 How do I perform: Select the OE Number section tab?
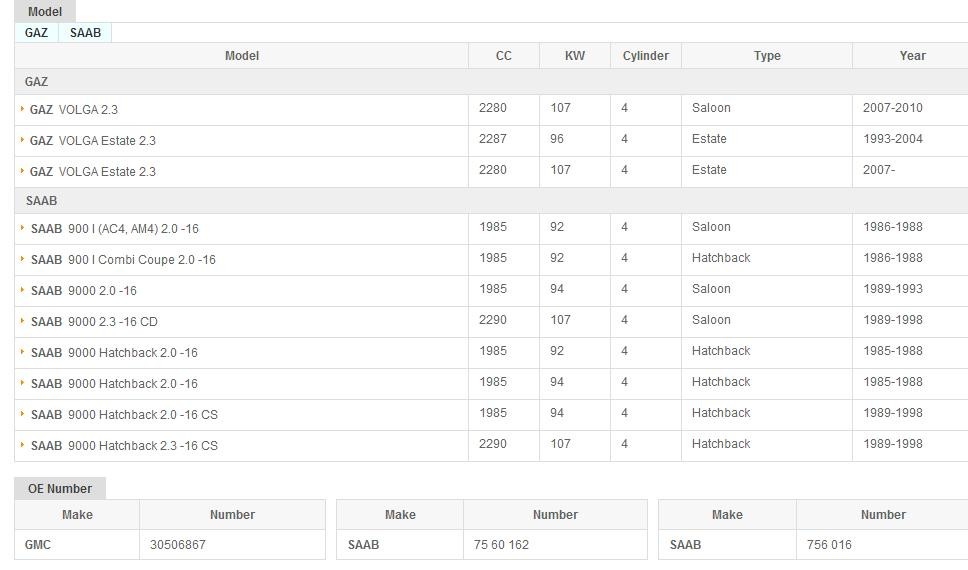59,489
